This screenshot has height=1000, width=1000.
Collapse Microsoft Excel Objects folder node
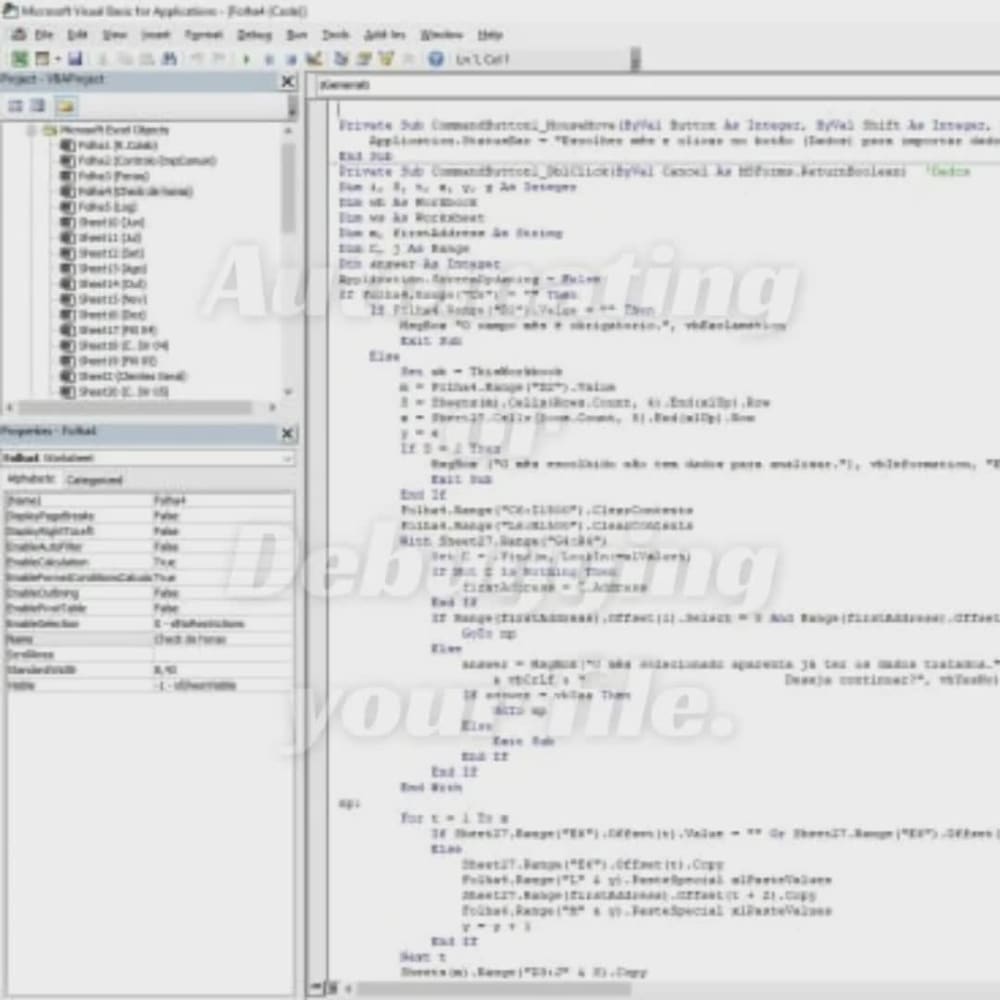pos(31,131)
